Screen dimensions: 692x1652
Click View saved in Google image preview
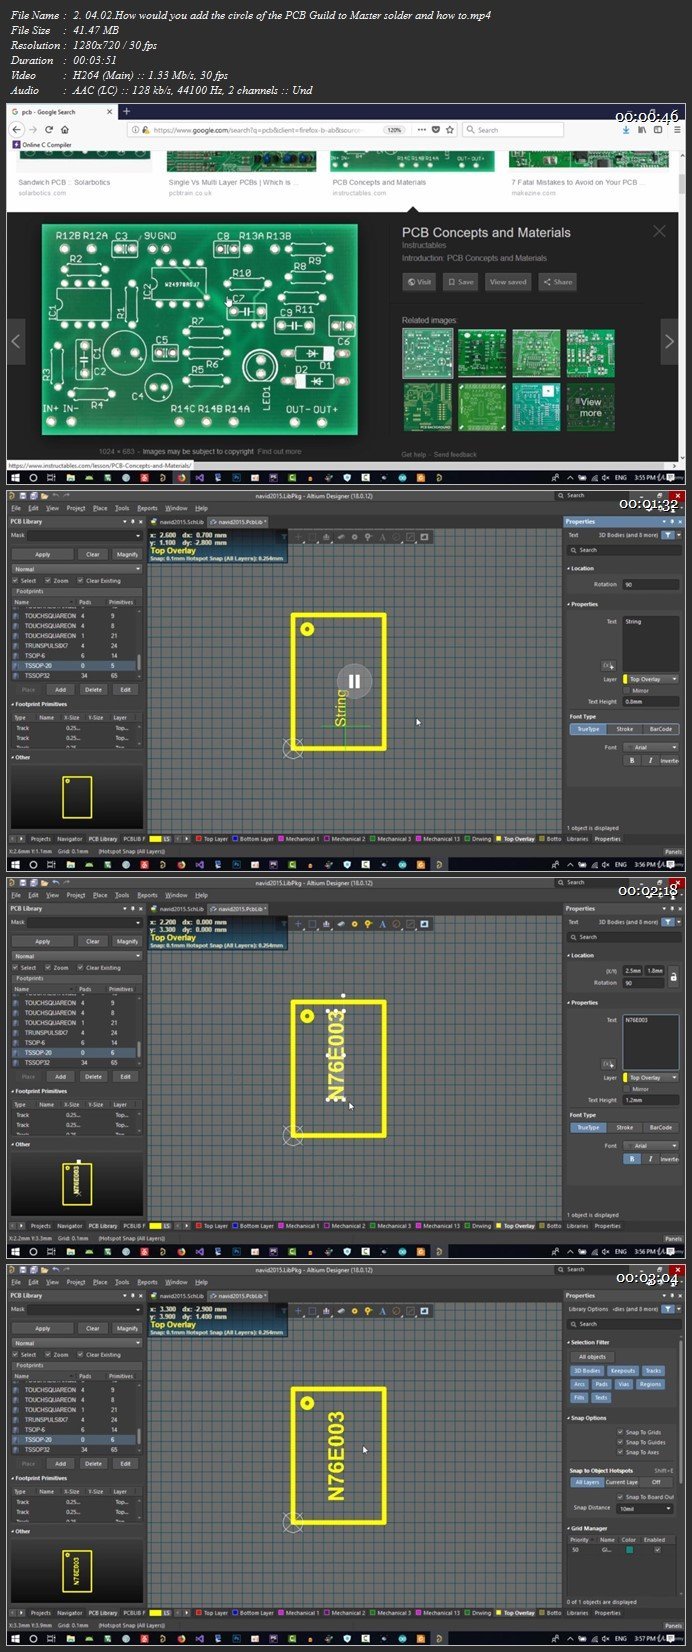[x=508, y=282]
